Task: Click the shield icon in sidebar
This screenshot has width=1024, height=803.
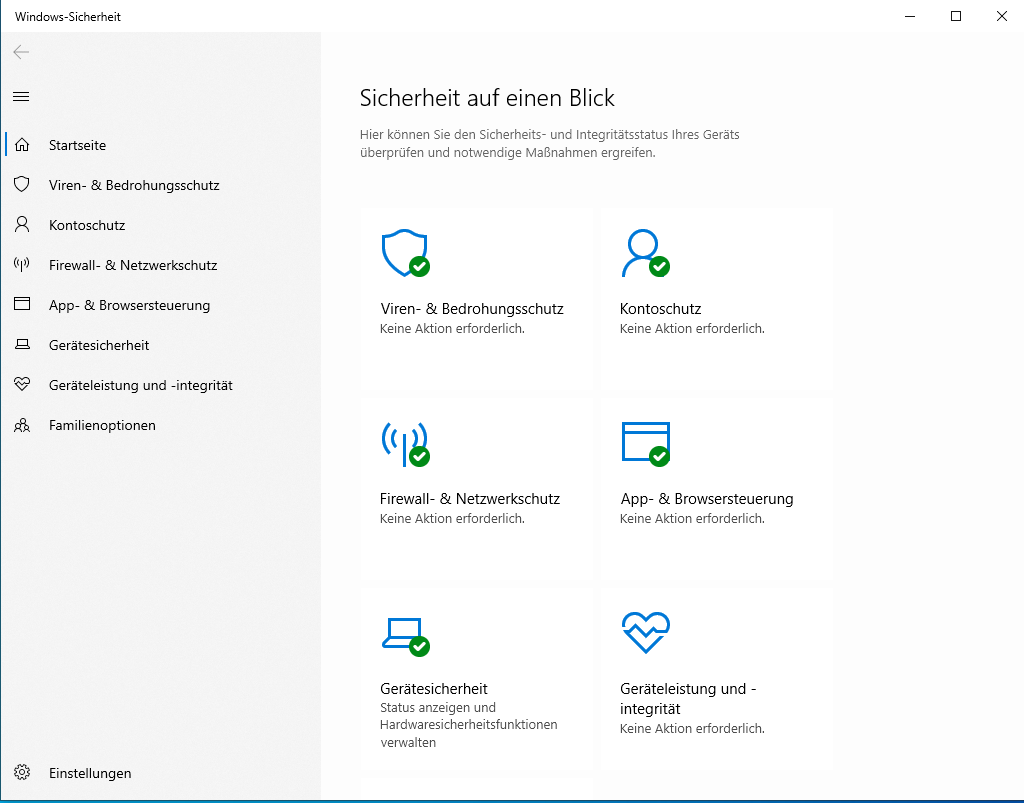Action: [22, 184]
